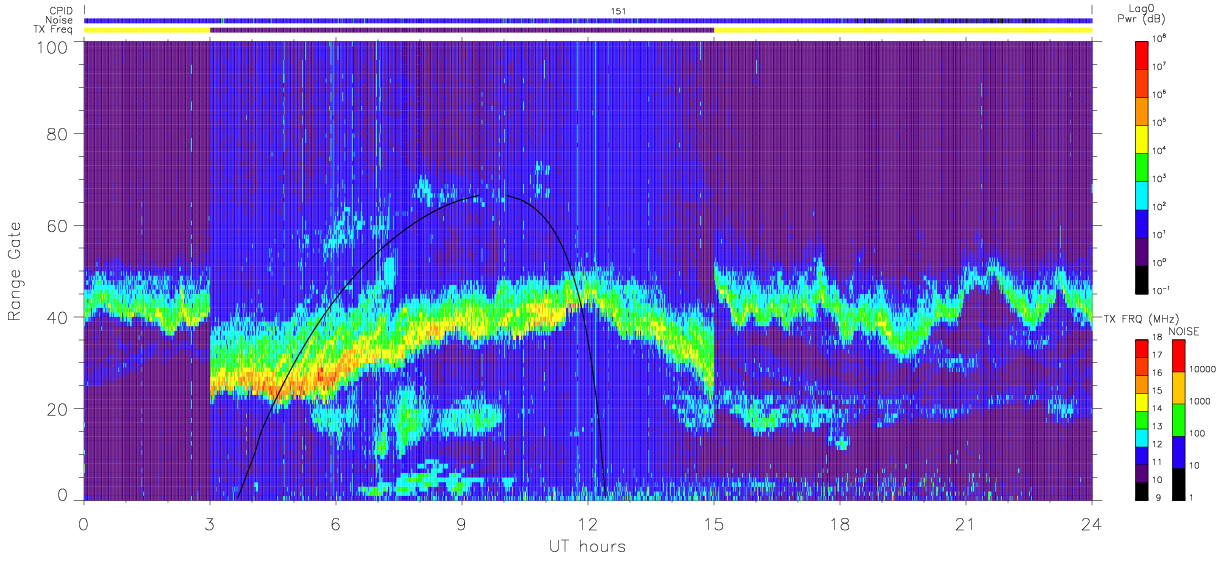Click the x-axis tick label 12

587,522
